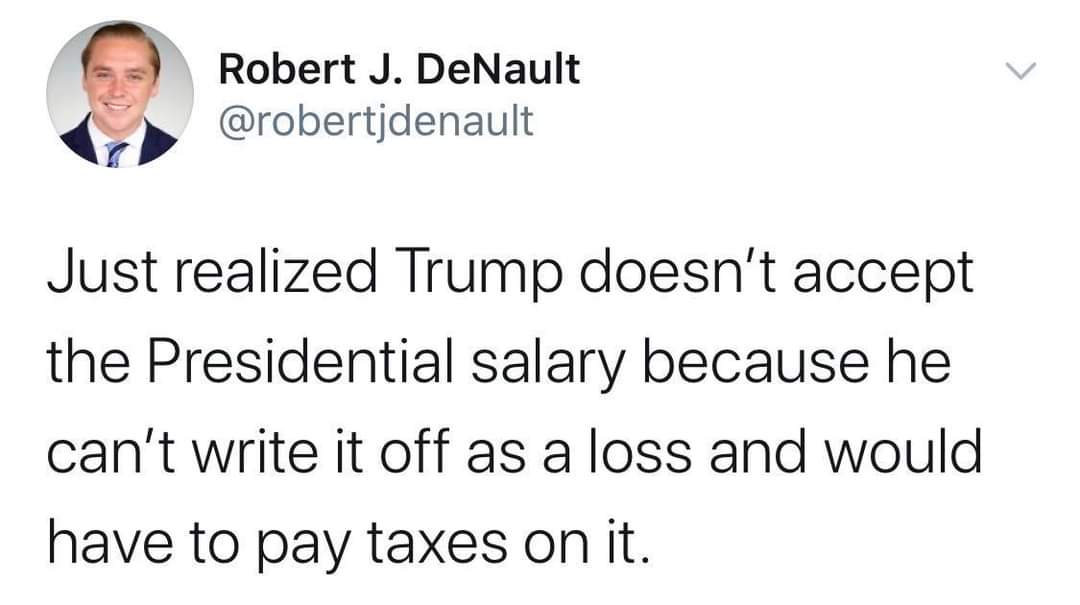Click the @robertjdenault handle
Image resolution: width=1080 pixels, height=605 pixels.
pos(376,122)
